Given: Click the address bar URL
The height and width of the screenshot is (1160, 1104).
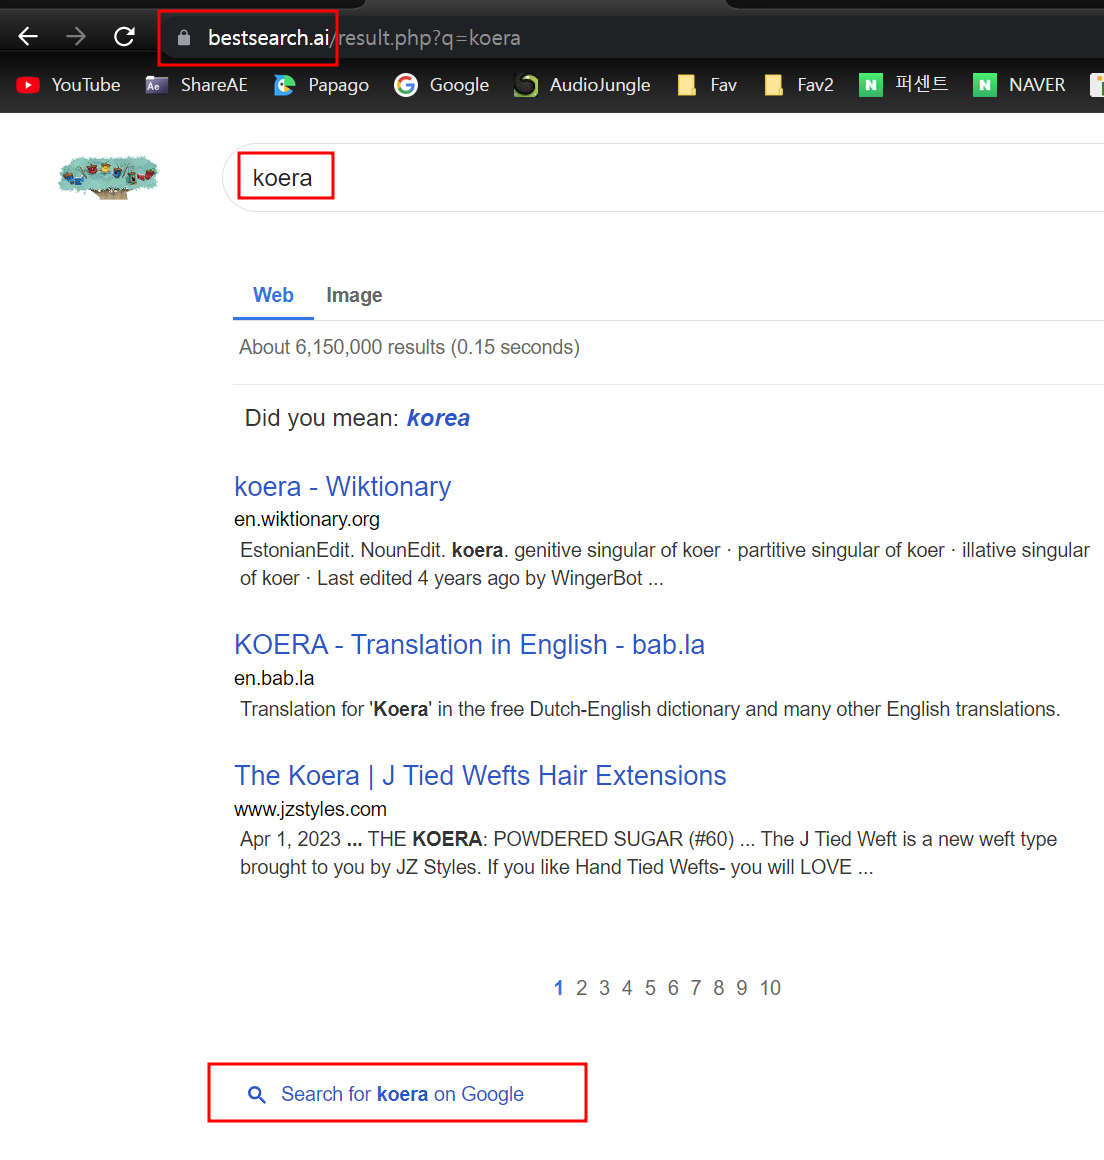Looking at the screenshot, I should coord(364,38).
